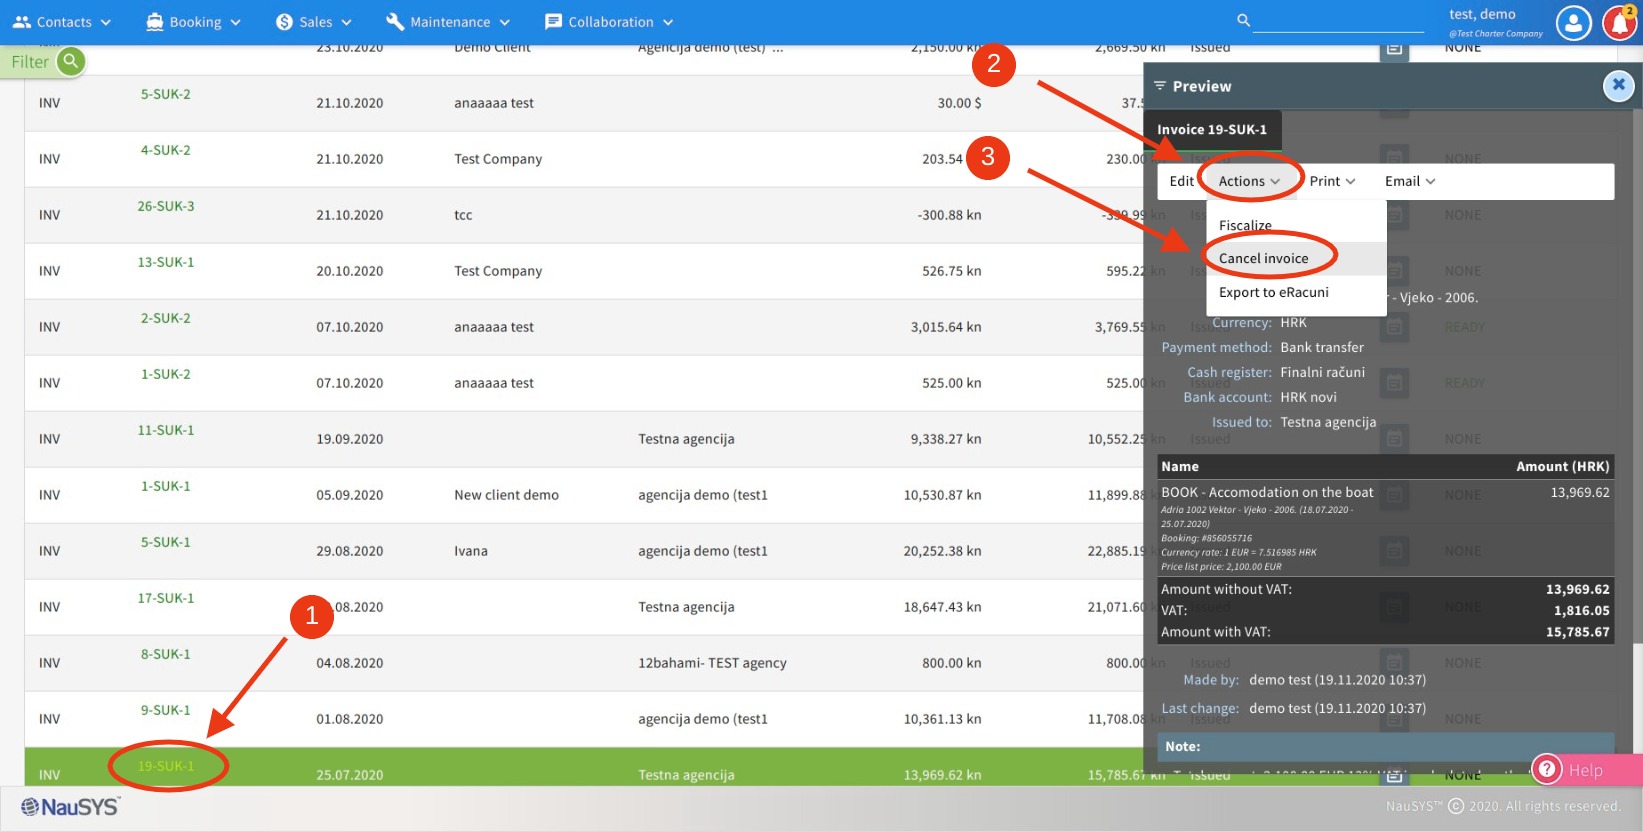Click the NauSYS logo in footer
Viewport: 1643px width, 832px height.
(x=70, y=807)
